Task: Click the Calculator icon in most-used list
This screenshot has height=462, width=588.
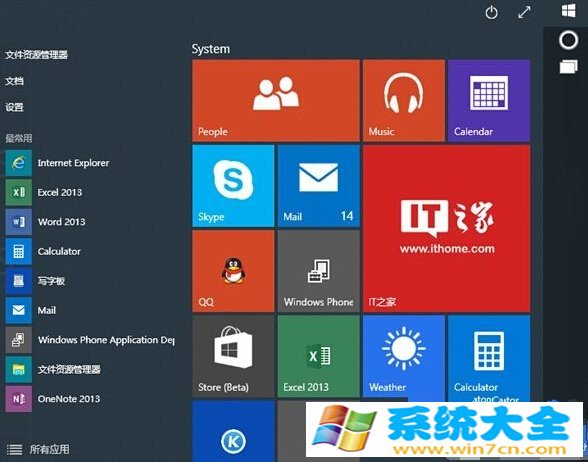Action: pyautogui.click(x=18, y=251)
